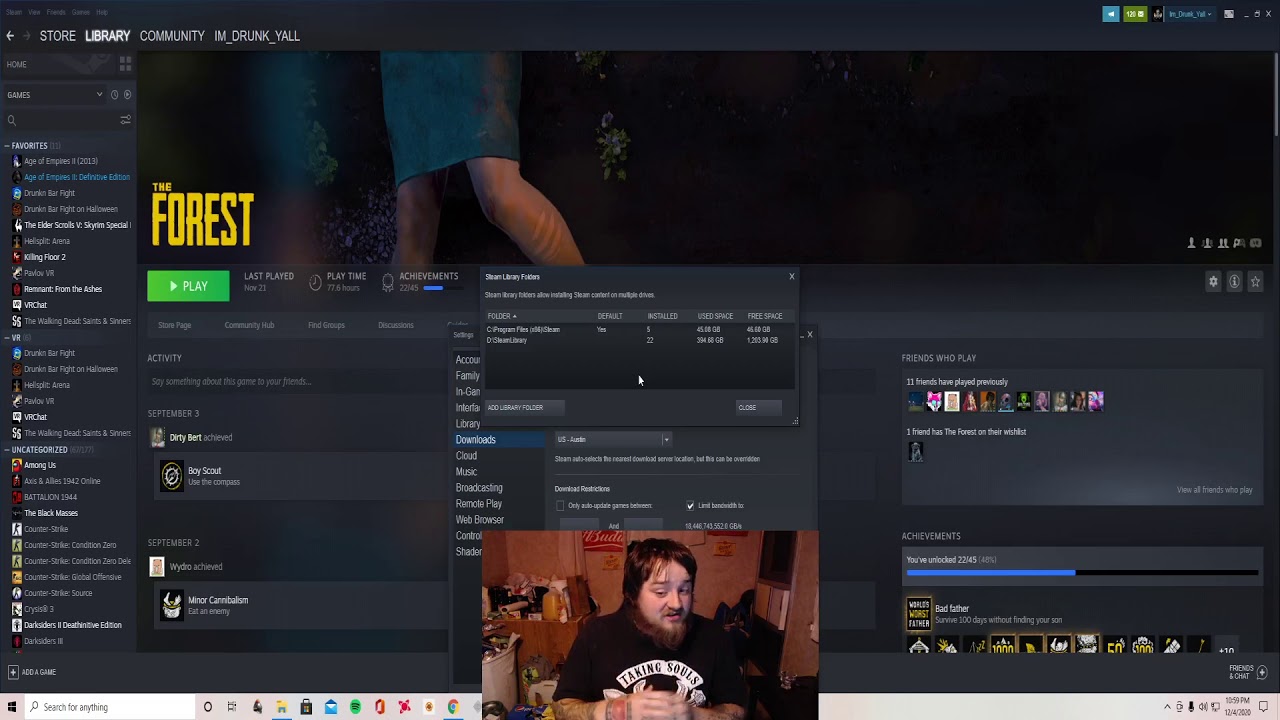Image resolution: width=1280 pixels, height=720 pixels.
Task: Play The Forest
Action: coord(188,286)
